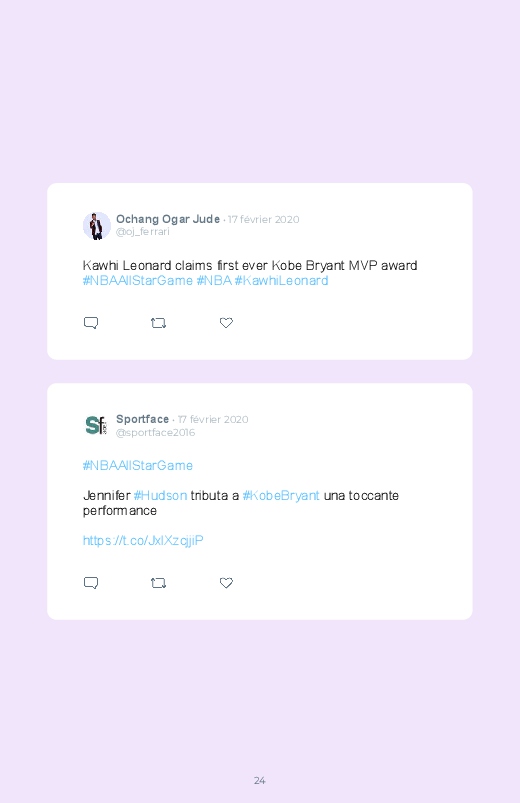Open the #Hudson hashtag
520x803 pixels.
[x=160, y=496]
